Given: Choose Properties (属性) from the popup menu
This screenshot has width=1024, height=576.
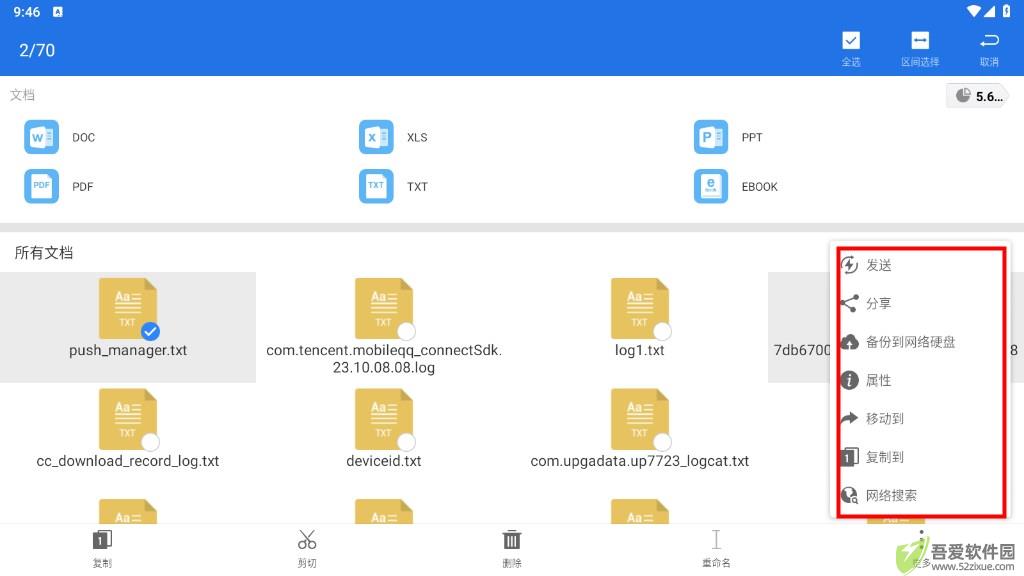Looking at the screenshot, I should pyautogui.click(x=921, y=380).
